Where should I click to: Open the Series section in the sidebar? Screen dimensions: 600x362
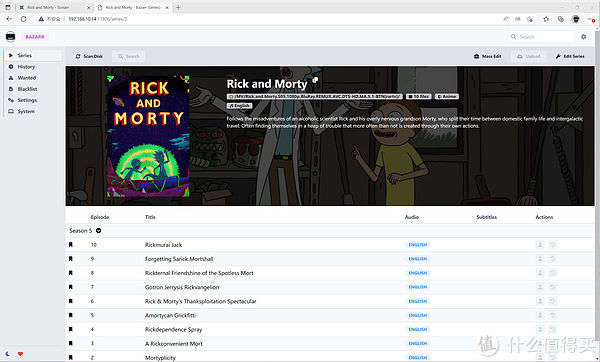tap(33, 55)
